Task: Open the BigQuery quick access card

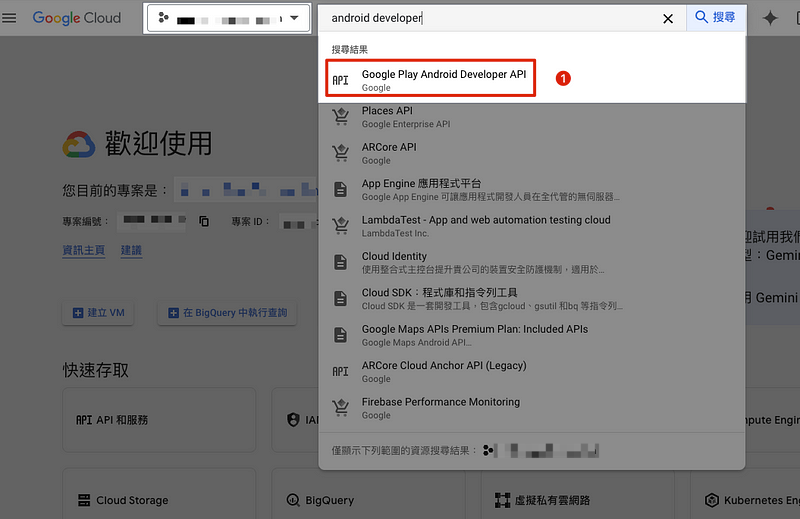Action: [x=368, y=494]
